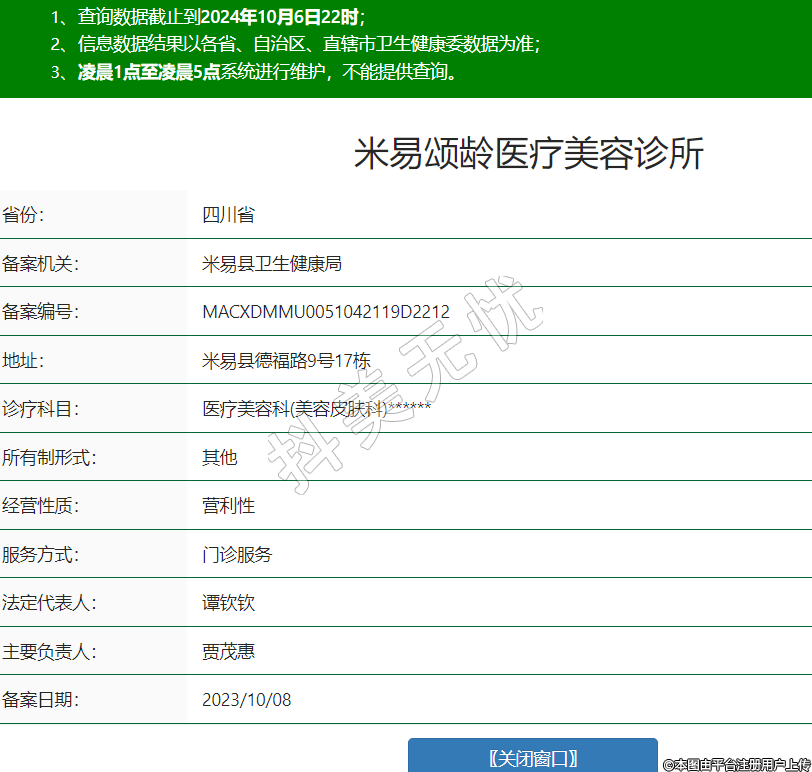Click the 诊疗科目 field label
Image resolution: width=812 pixels, height=772 pixels.
[x=40, y=409]
